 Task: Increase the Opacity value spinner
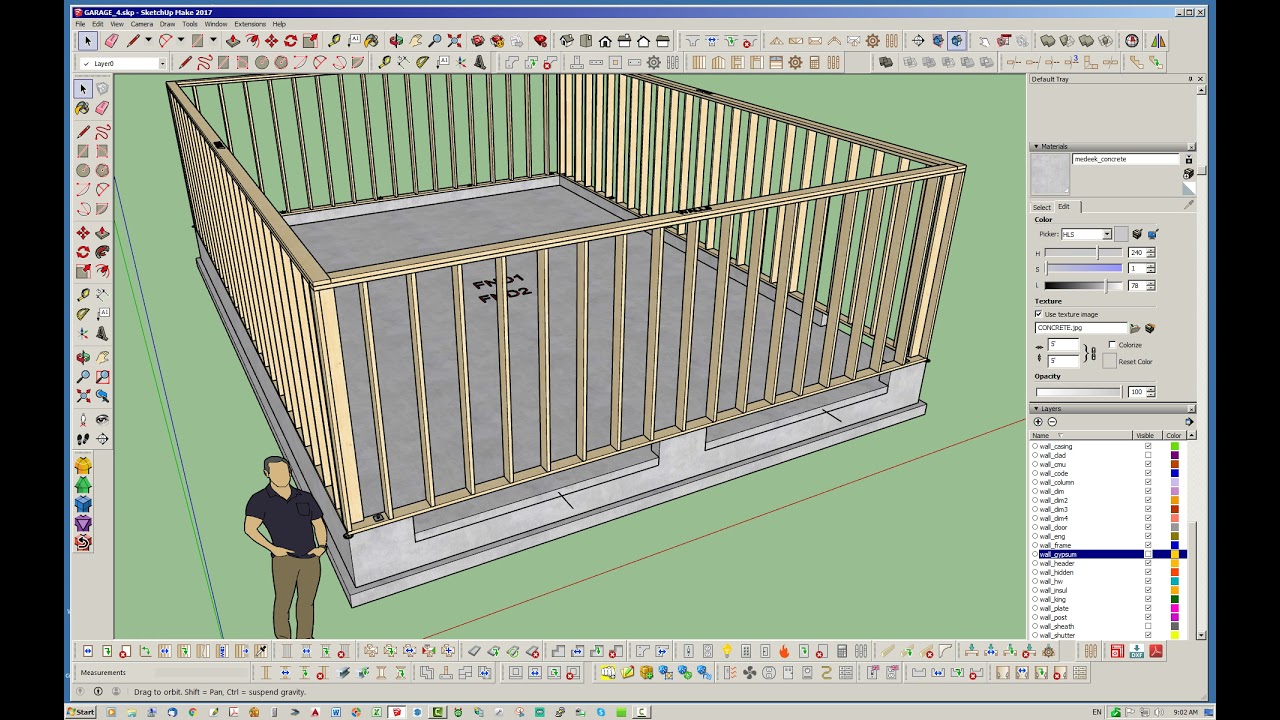[x=1151, y=389]
